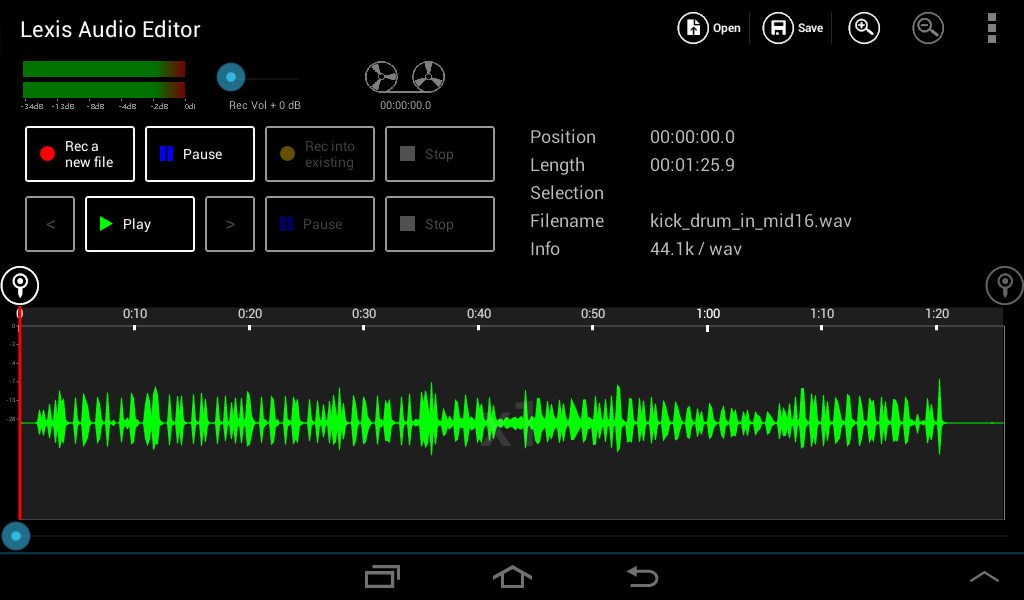This screenshot has height=600, width=1024.
Task: Click the green waveform display
Action: (x=511, y=422)
